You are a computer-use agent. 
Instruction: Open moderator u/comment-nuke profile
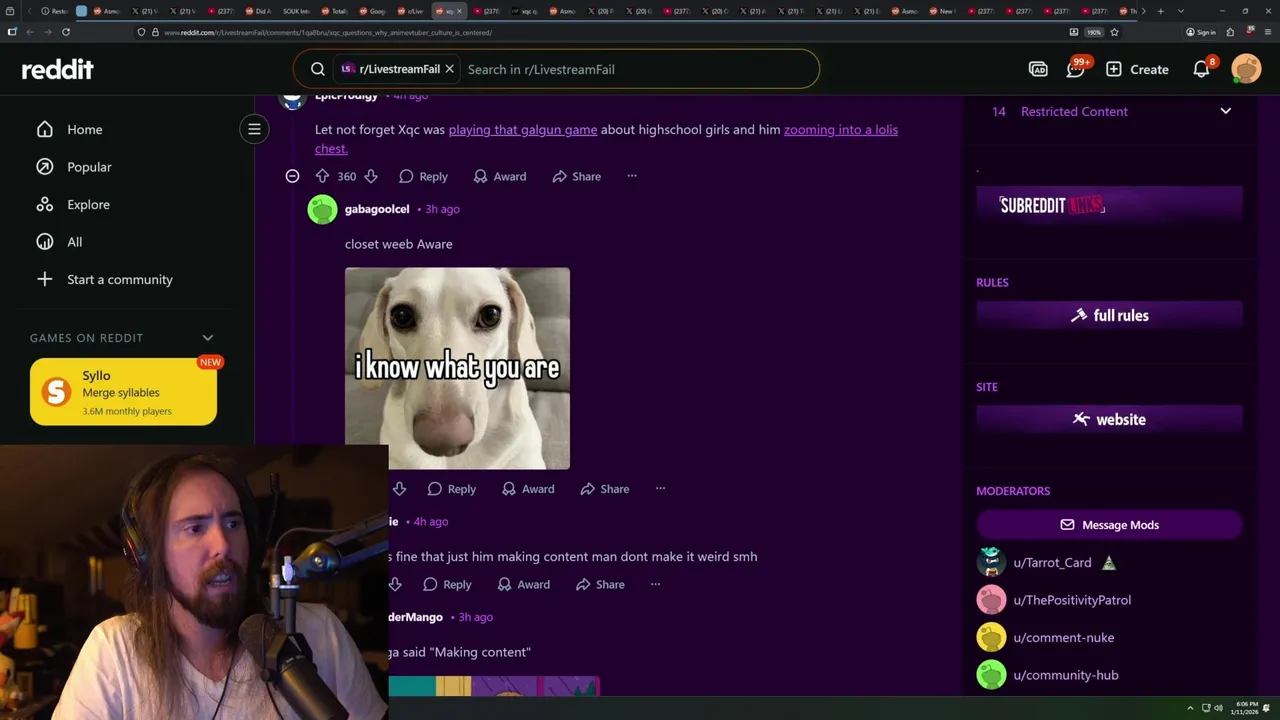click(x=1063, y=638)
